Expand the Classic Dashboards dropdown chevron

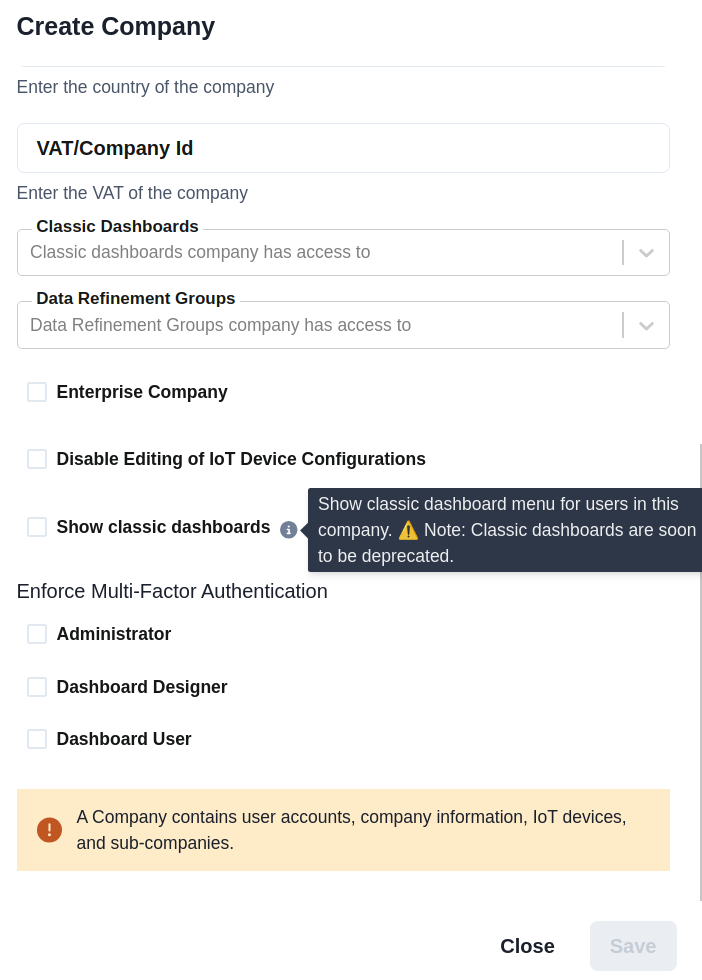pos(646,252)
